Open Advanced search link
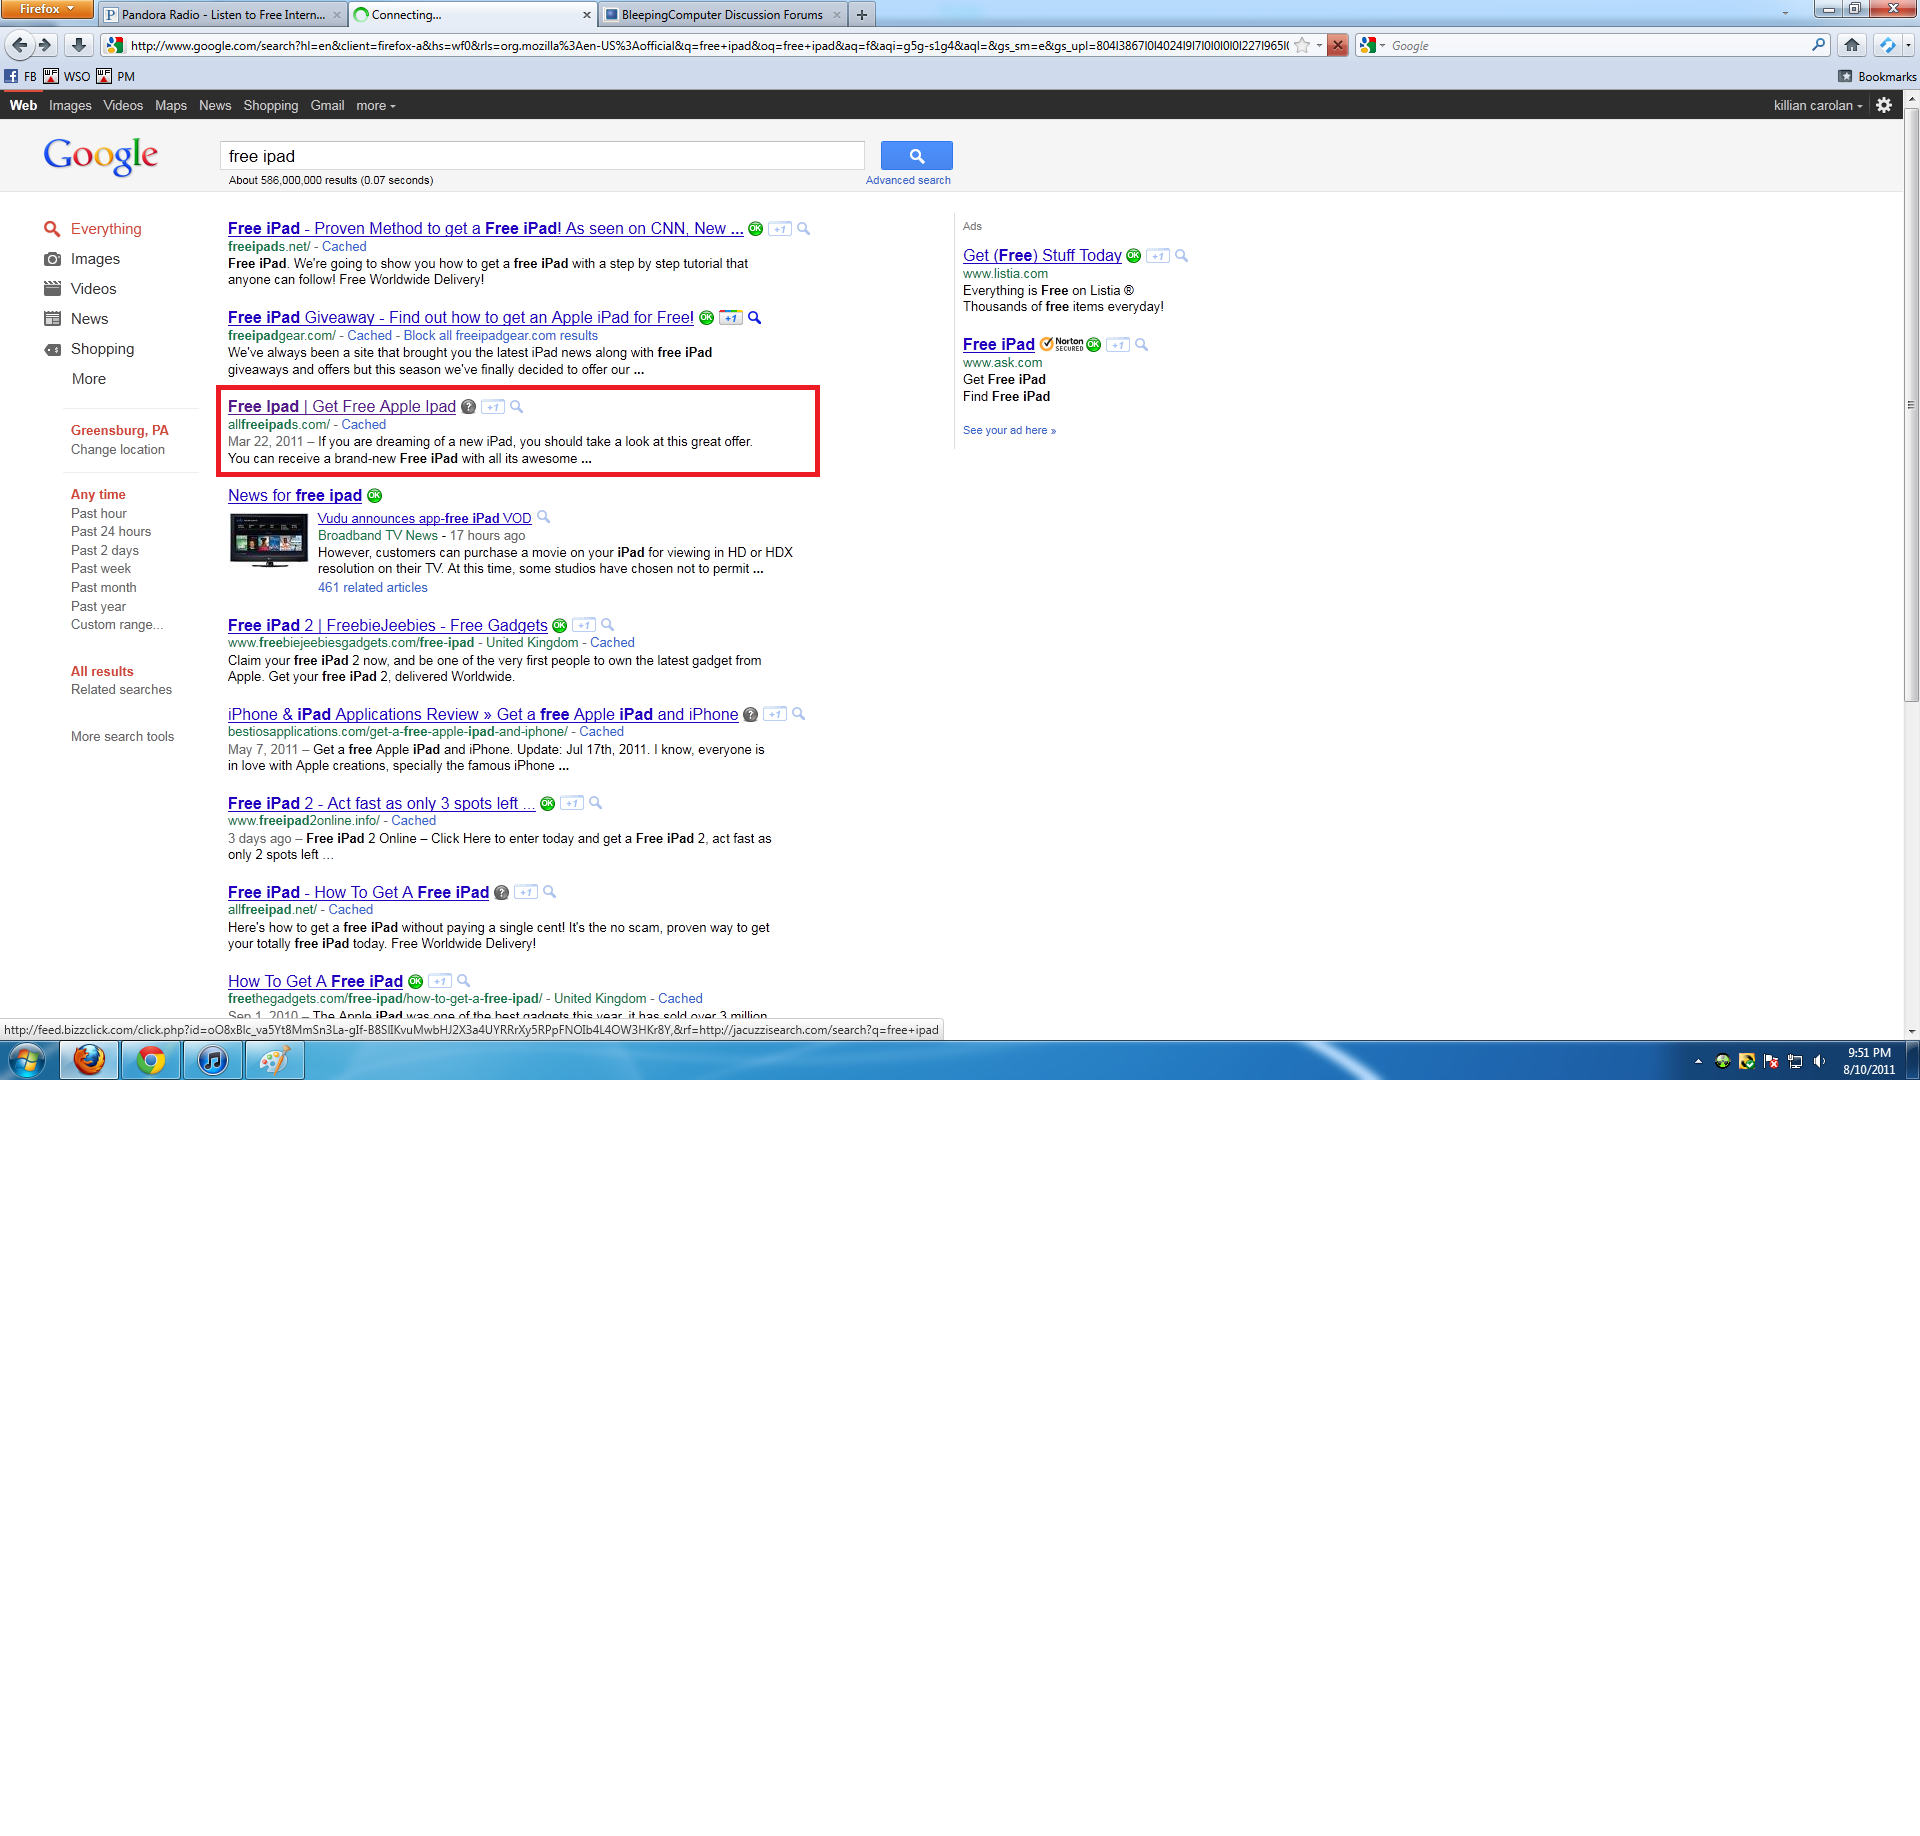1920x1836 pixels. (908, 181)
